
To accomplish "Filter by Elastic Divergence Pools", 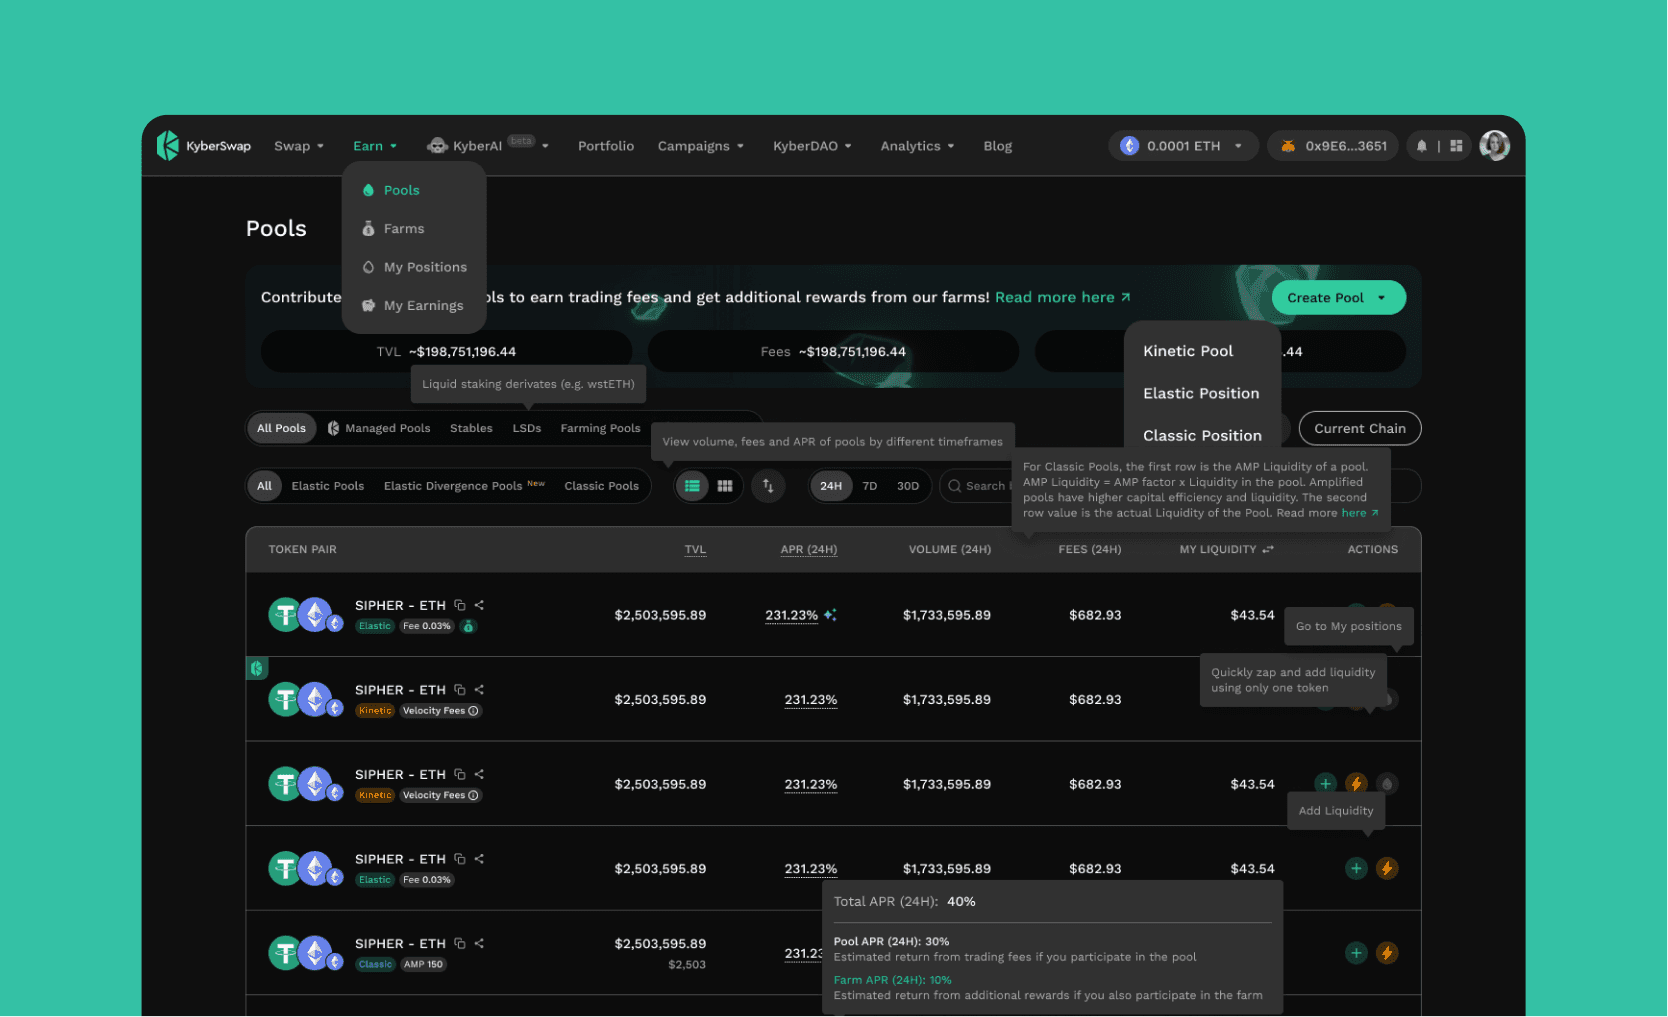I will pyautogui.click(x=464, y=486).
